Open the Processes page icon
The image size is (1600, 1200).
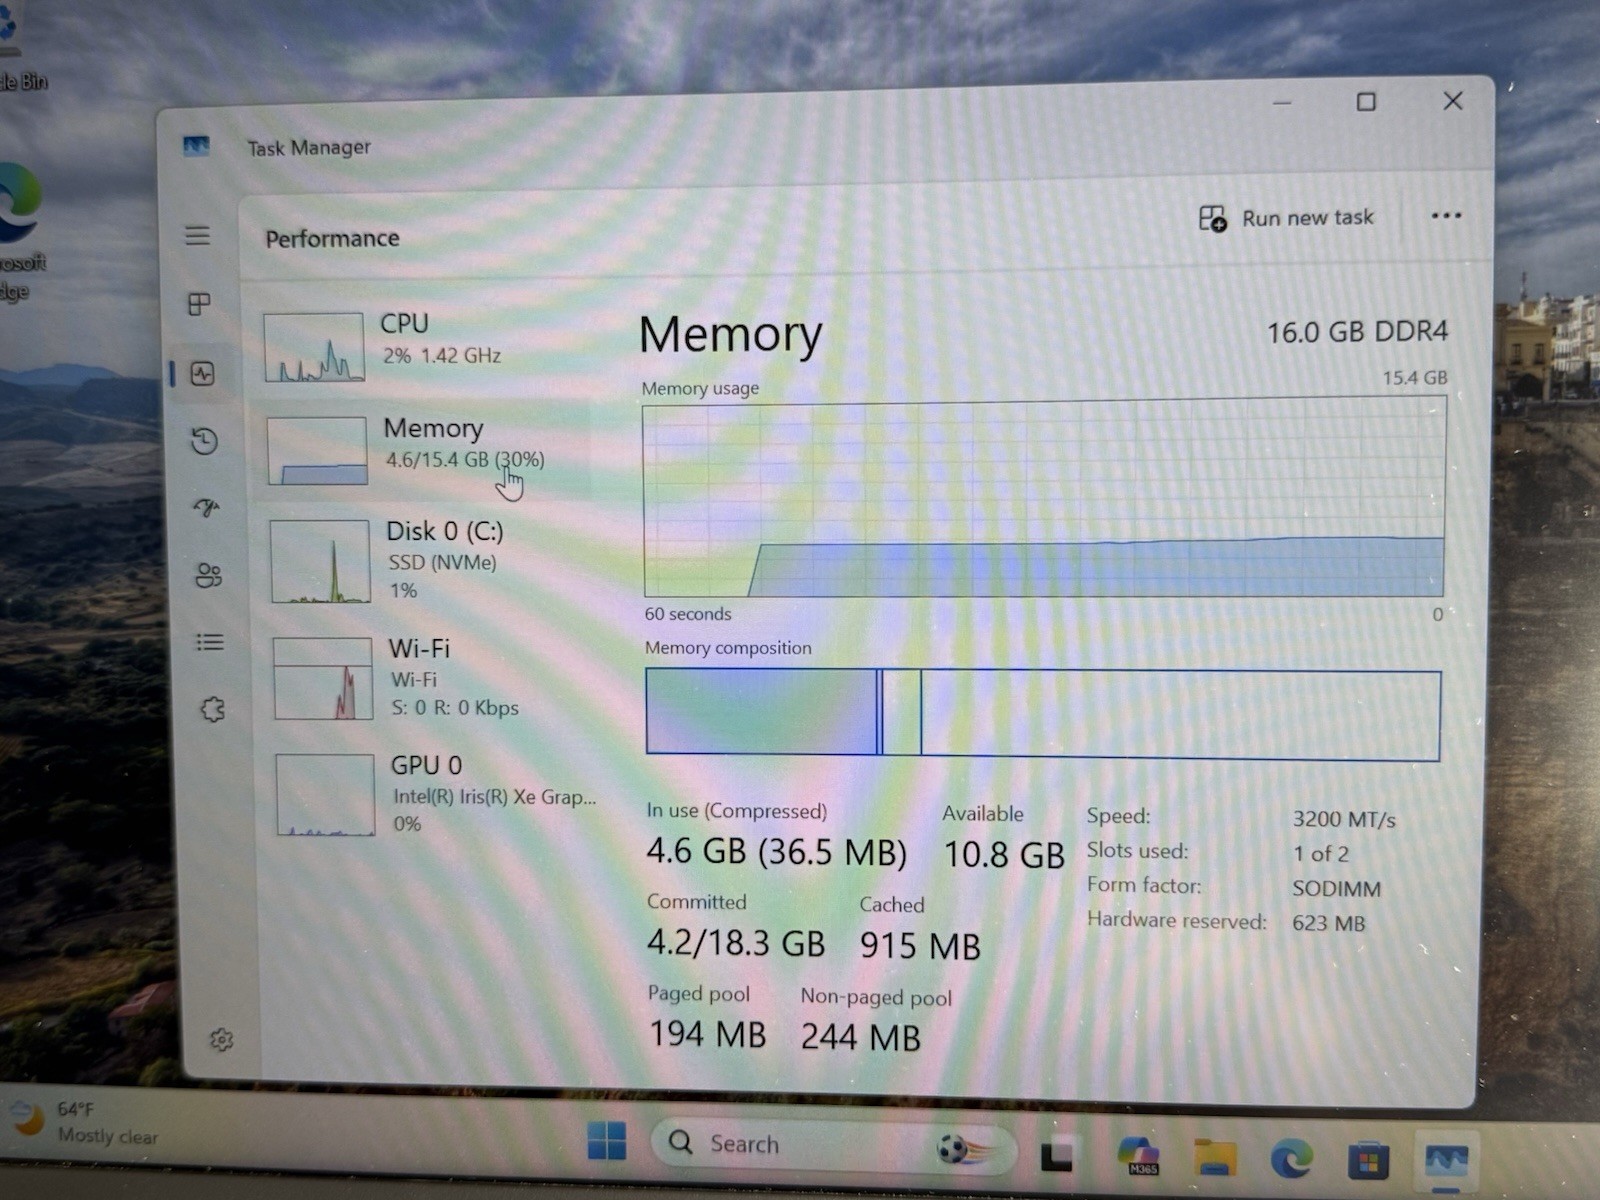[x=199, y=303]
